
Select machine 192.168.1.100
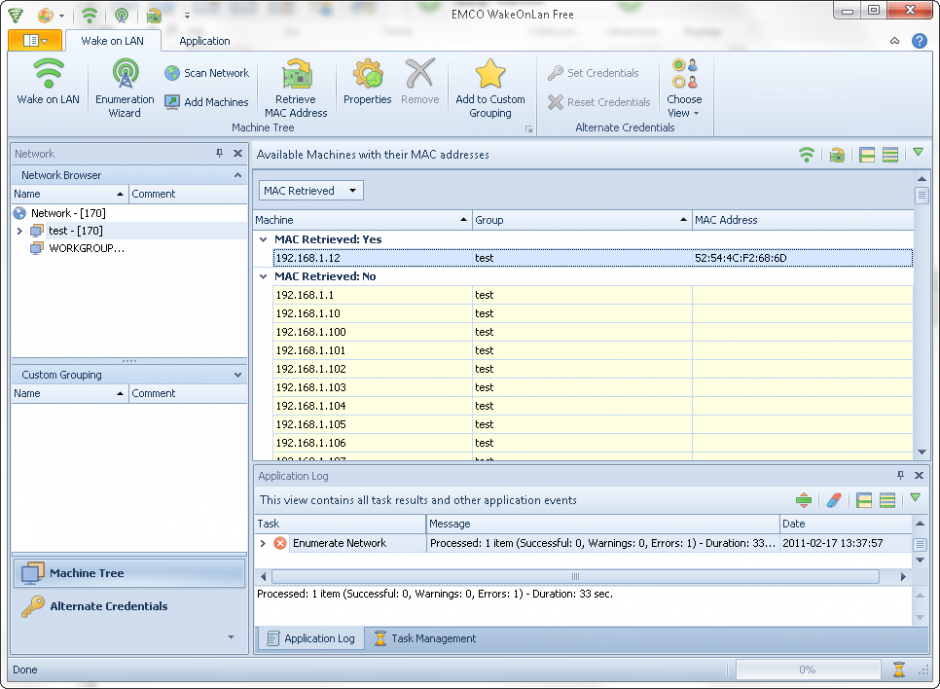point(592,332)
